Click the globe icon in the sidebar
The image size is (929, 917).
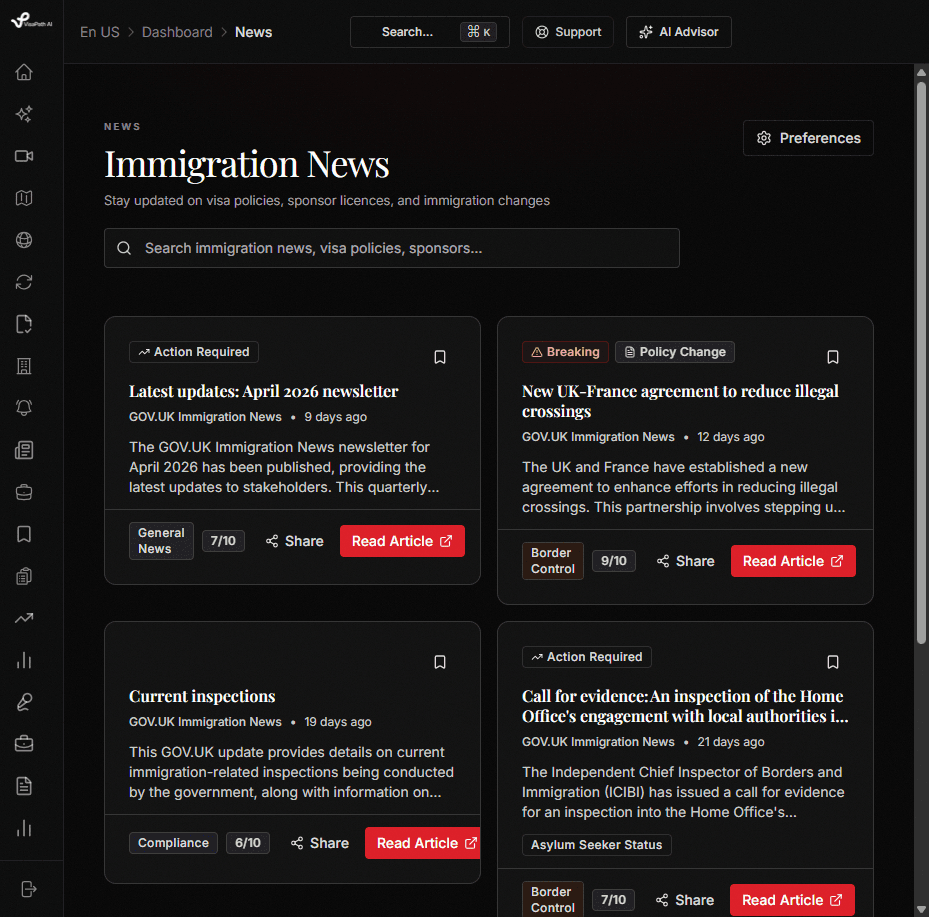pyautogui.click(x=24, y=240)
